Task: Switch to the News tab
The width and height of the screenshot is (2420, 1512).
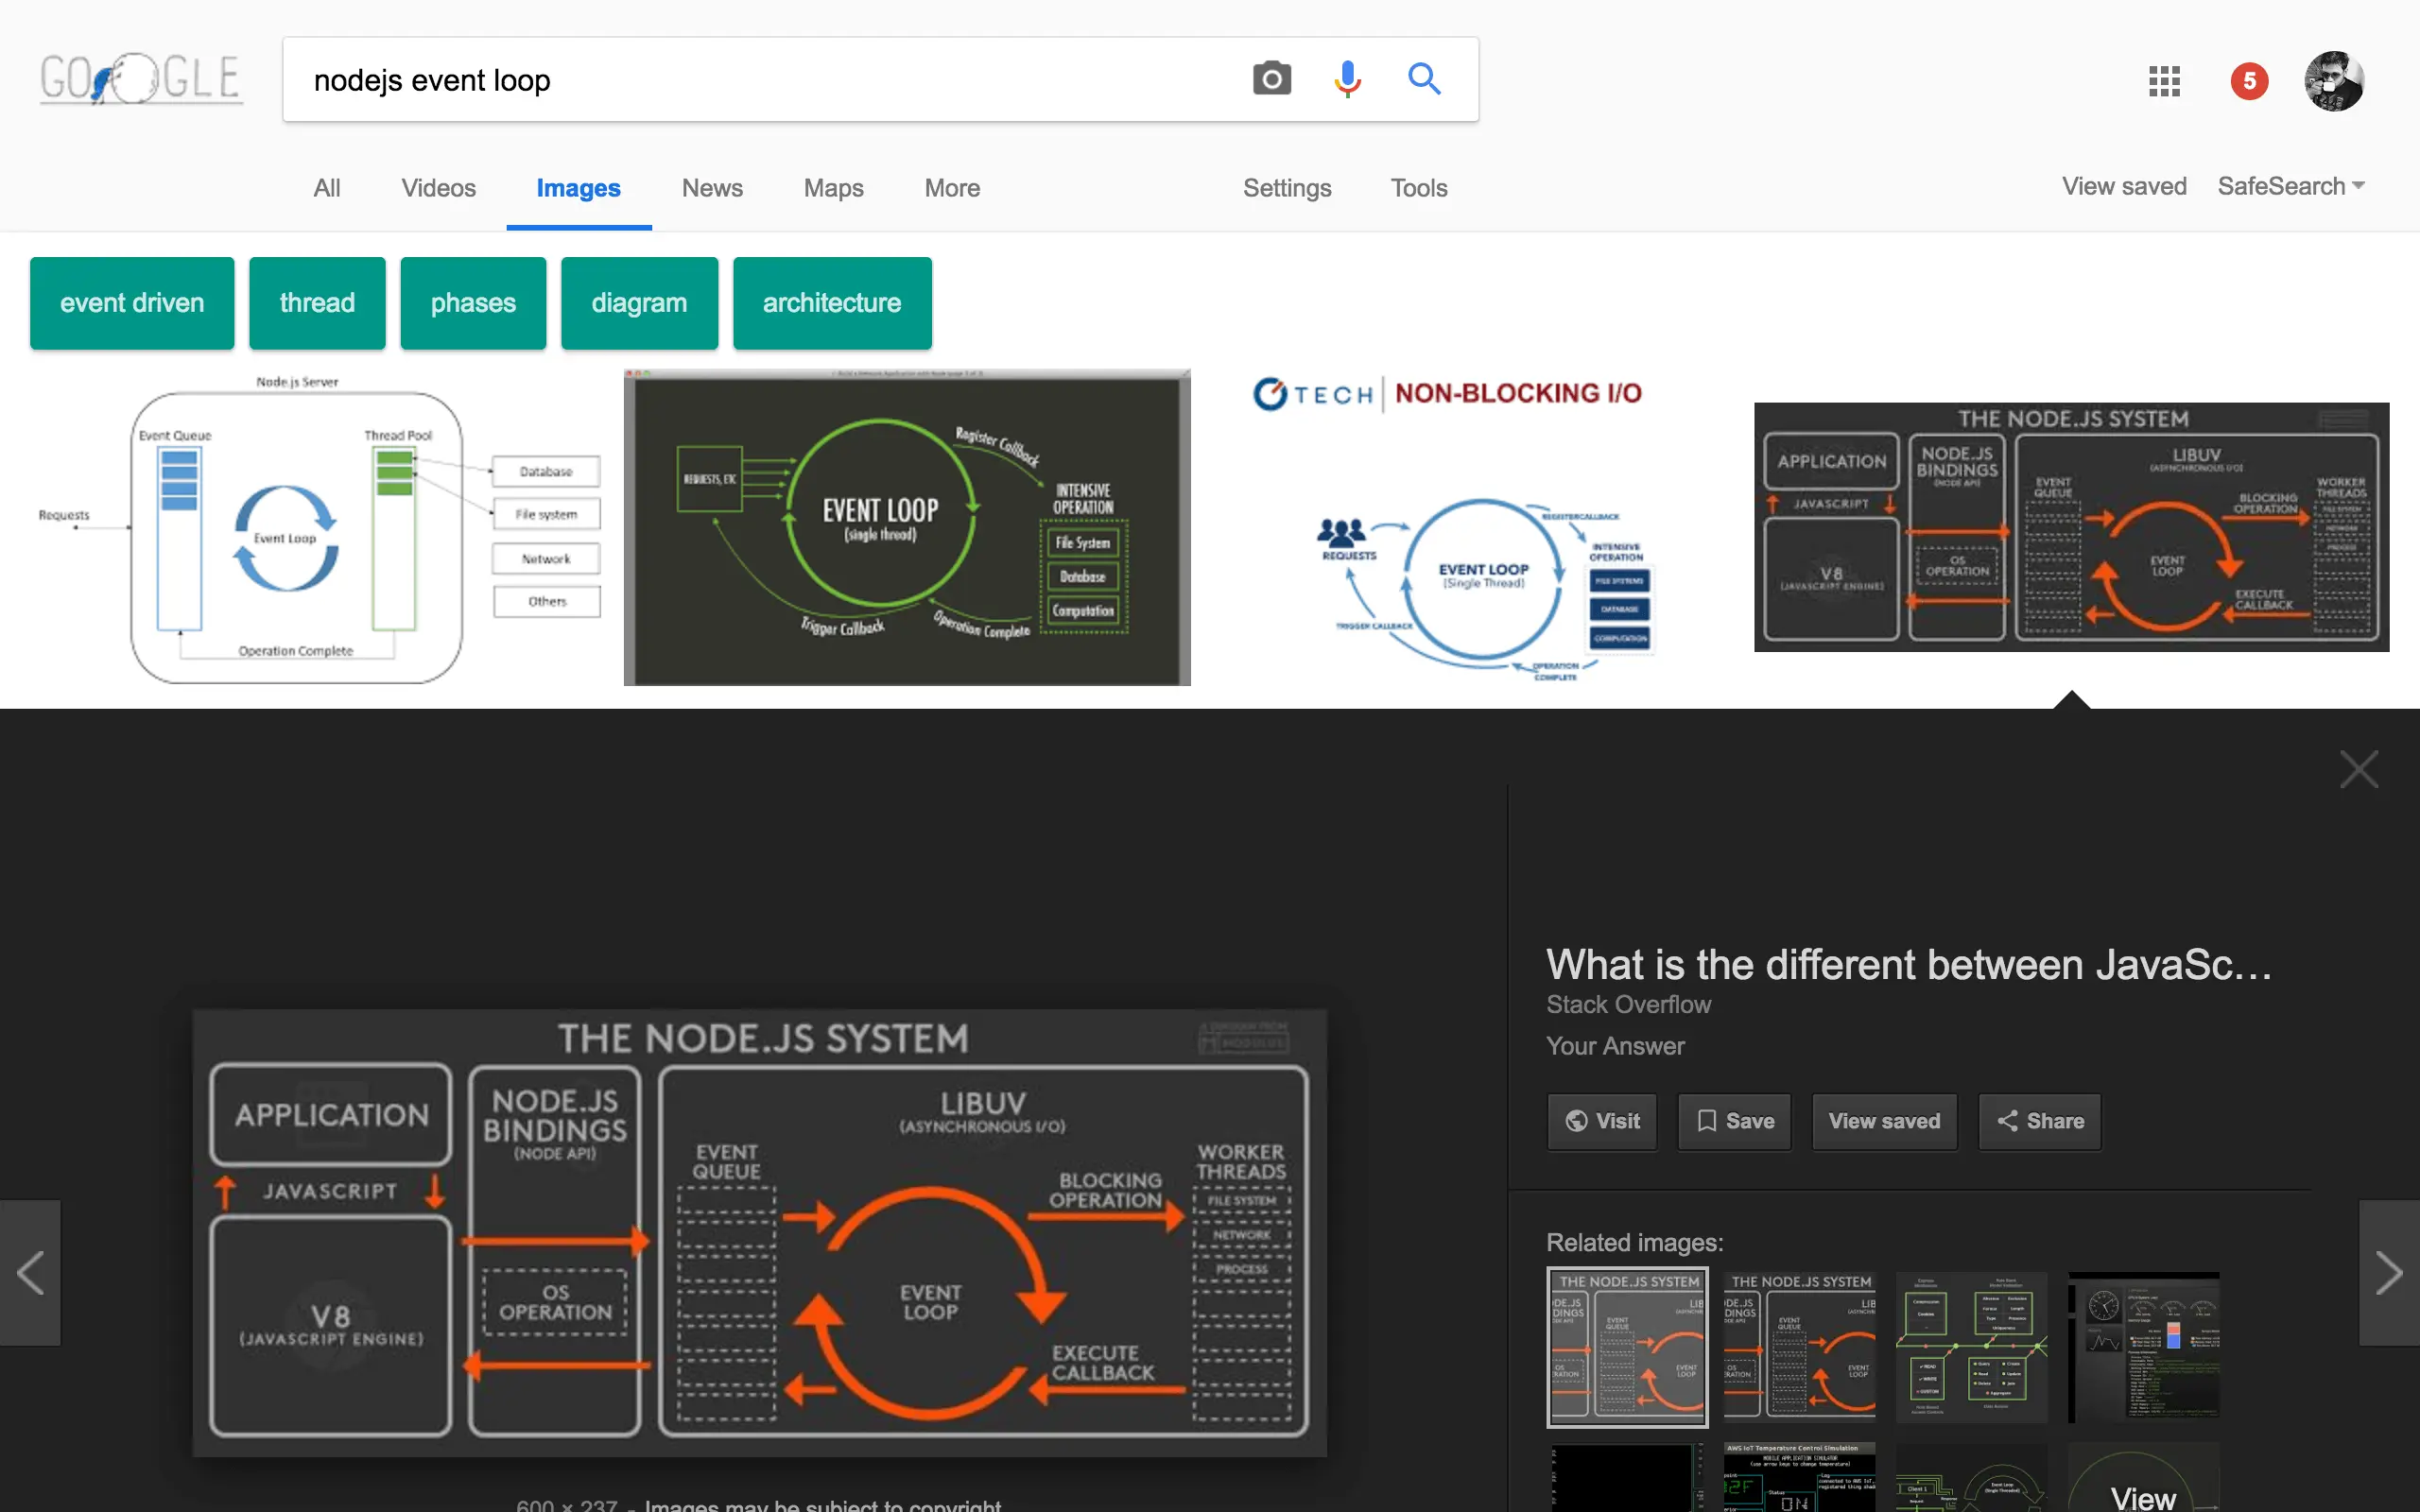Action: [x=712, y=188]
